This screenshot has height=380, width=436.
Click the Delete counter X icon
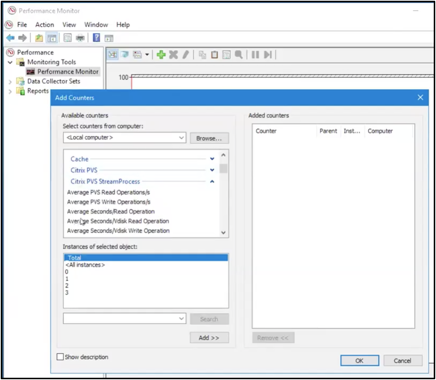point(173,54)
